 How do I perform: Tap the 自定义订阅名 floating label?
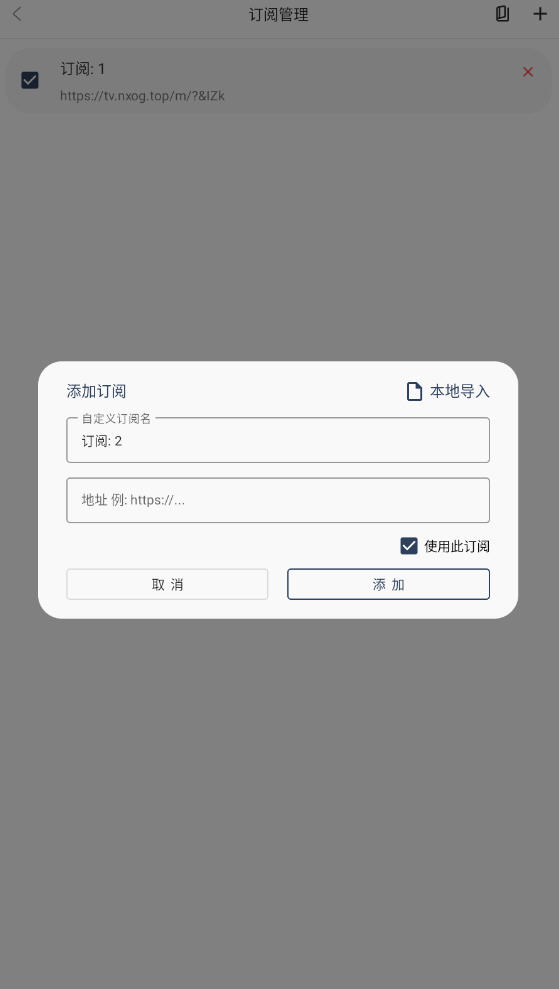[x=116, y=418]
